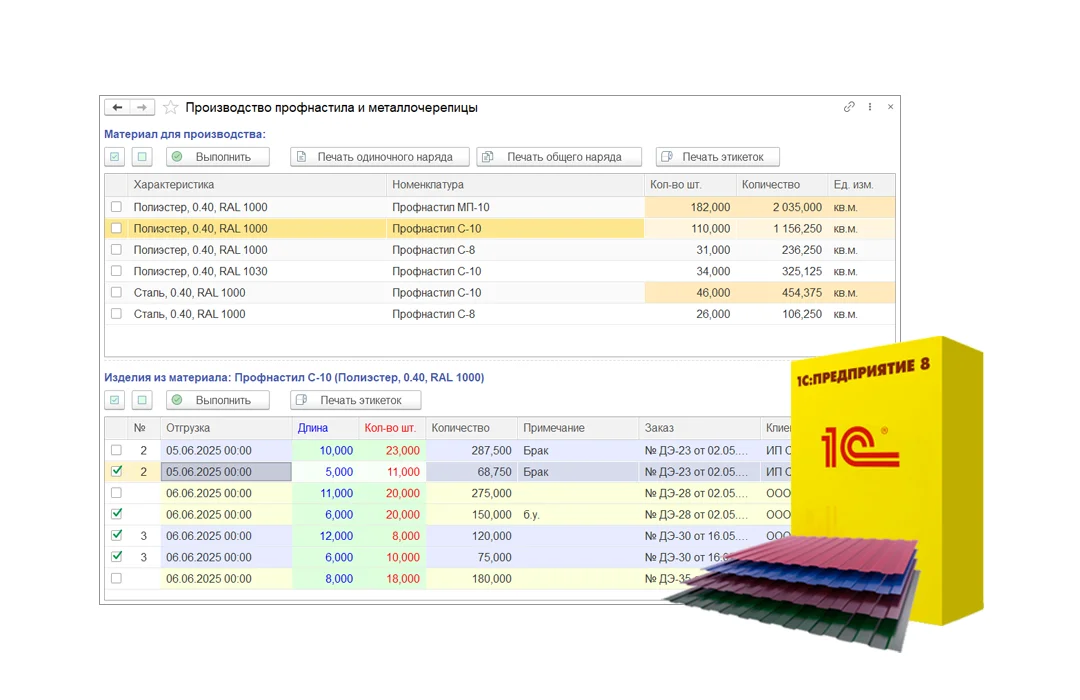The height and width of the screenshot is (700, 1080).
Task: Click Выполнить in the materials section
Action: [218, 157]
